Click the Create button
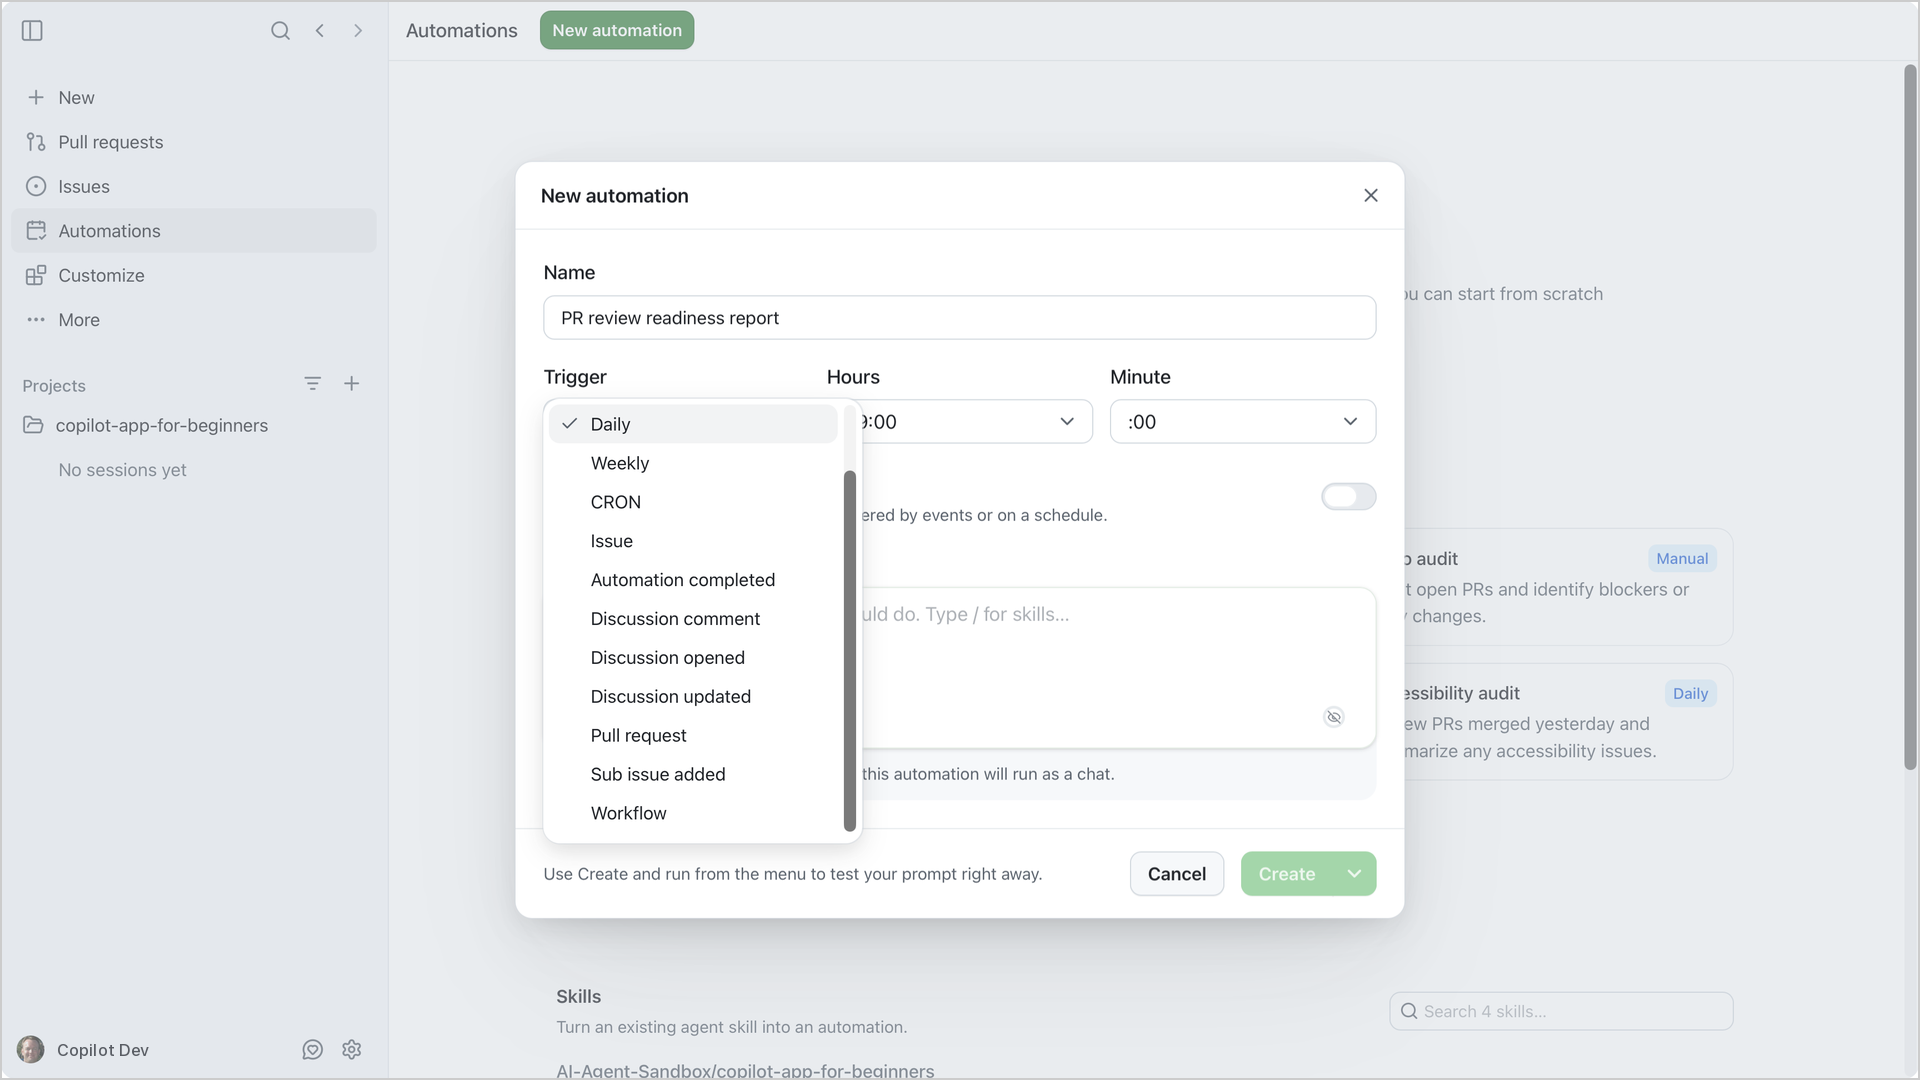This screenshot has width=1920, height=1080. click(x=1287, y=874)
